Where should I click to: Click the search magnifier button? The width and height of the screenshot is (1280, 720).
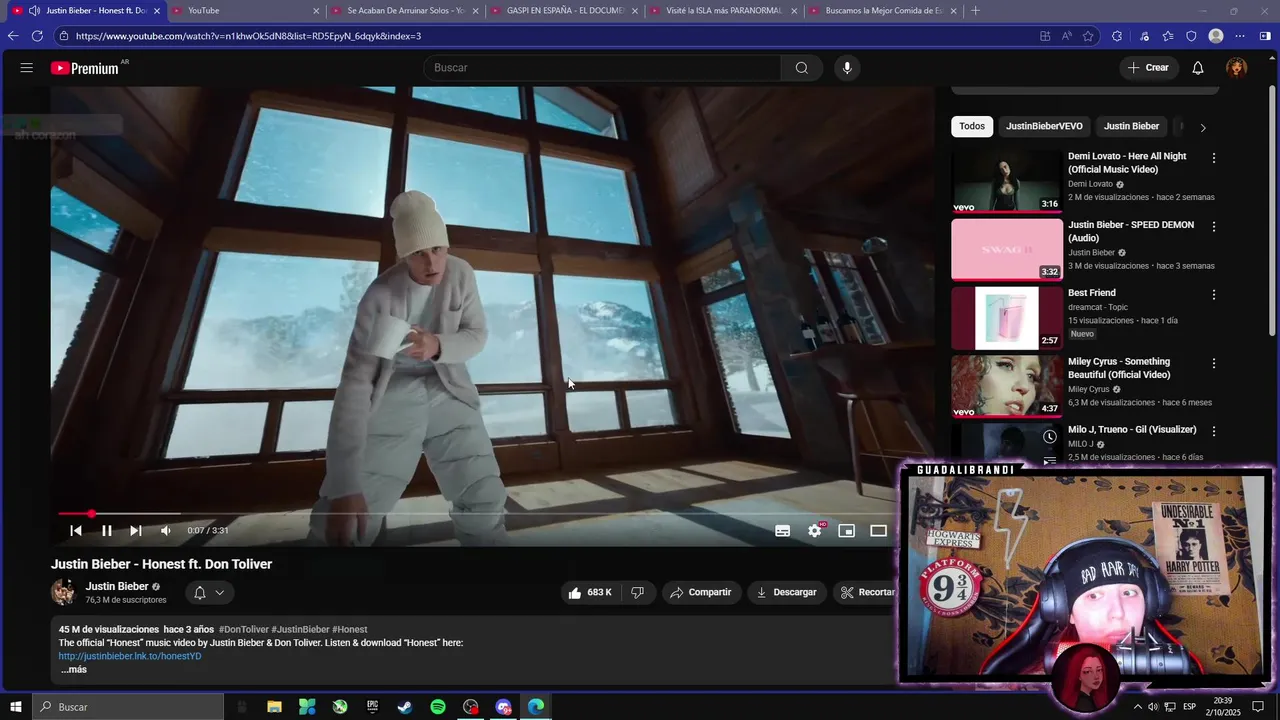pos(802,68)
